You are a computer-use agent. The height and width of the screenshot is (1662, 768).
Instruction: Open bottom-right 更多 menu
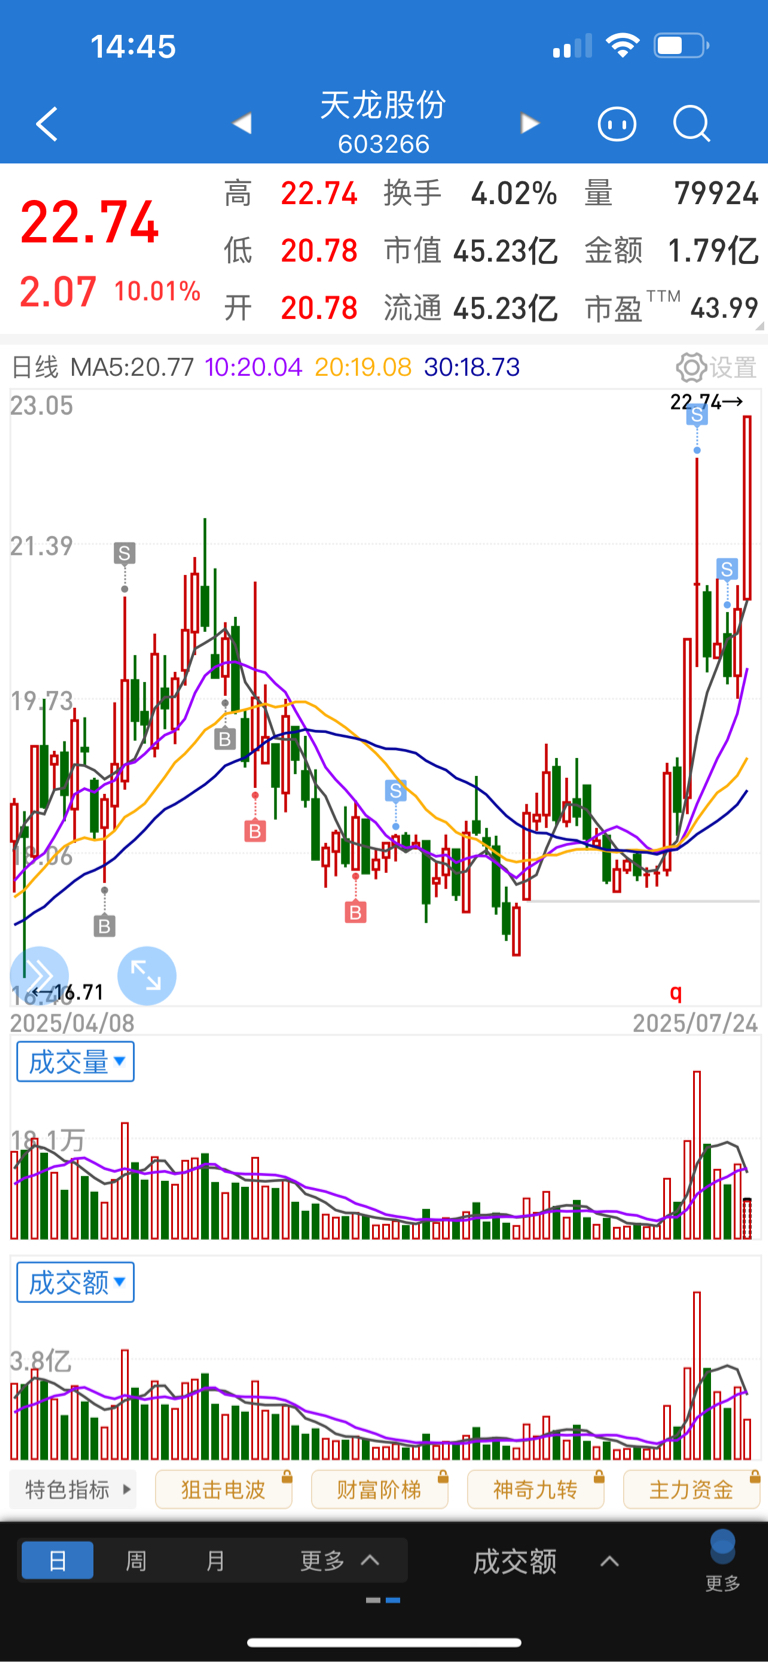coord(723,1560)
